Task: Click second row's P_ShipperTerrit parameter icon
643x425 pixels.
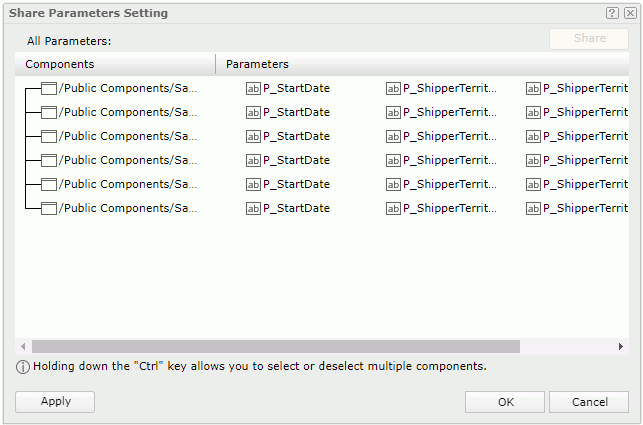Action: (393, 112)
